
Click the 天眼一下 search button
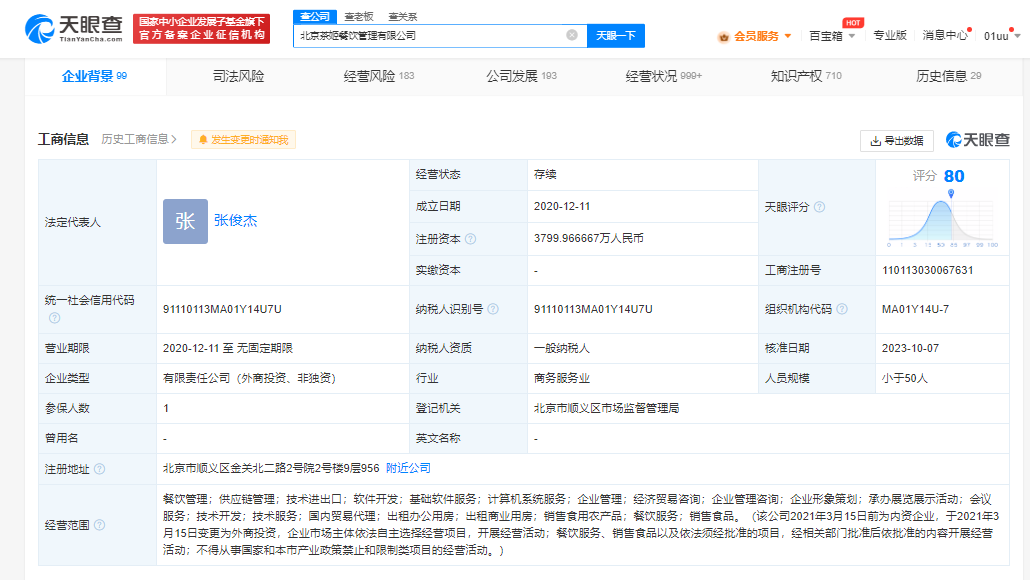[x=616, y=35]
